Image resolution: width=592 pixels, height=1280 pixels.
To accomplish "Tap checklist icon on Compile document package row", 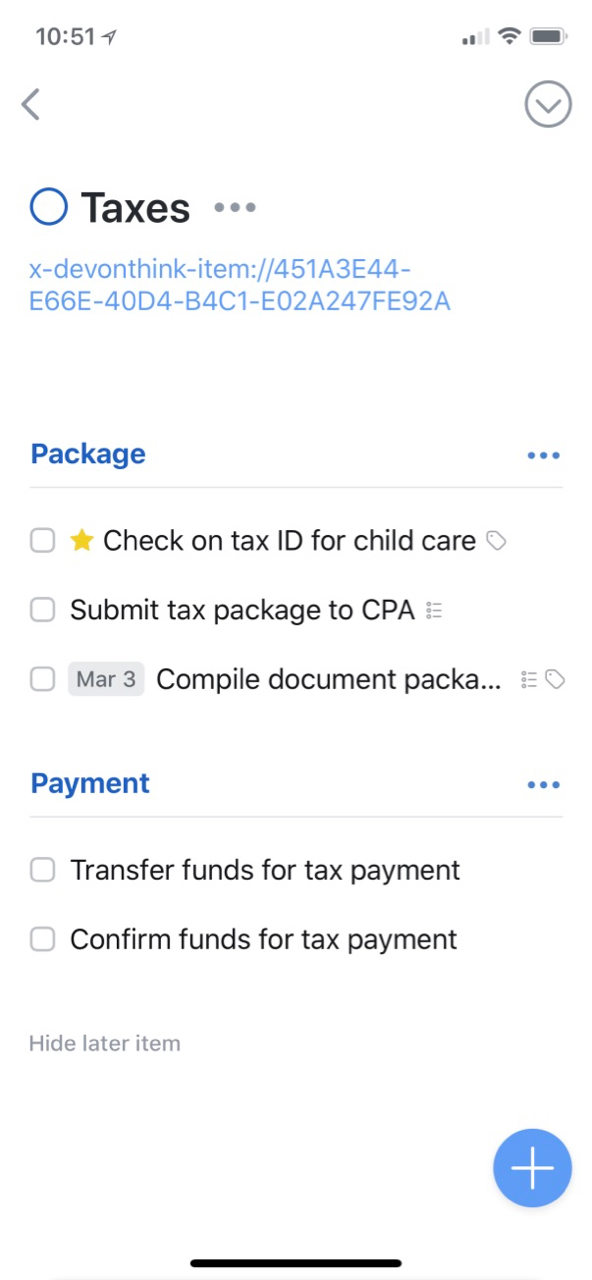I will 529,680.
